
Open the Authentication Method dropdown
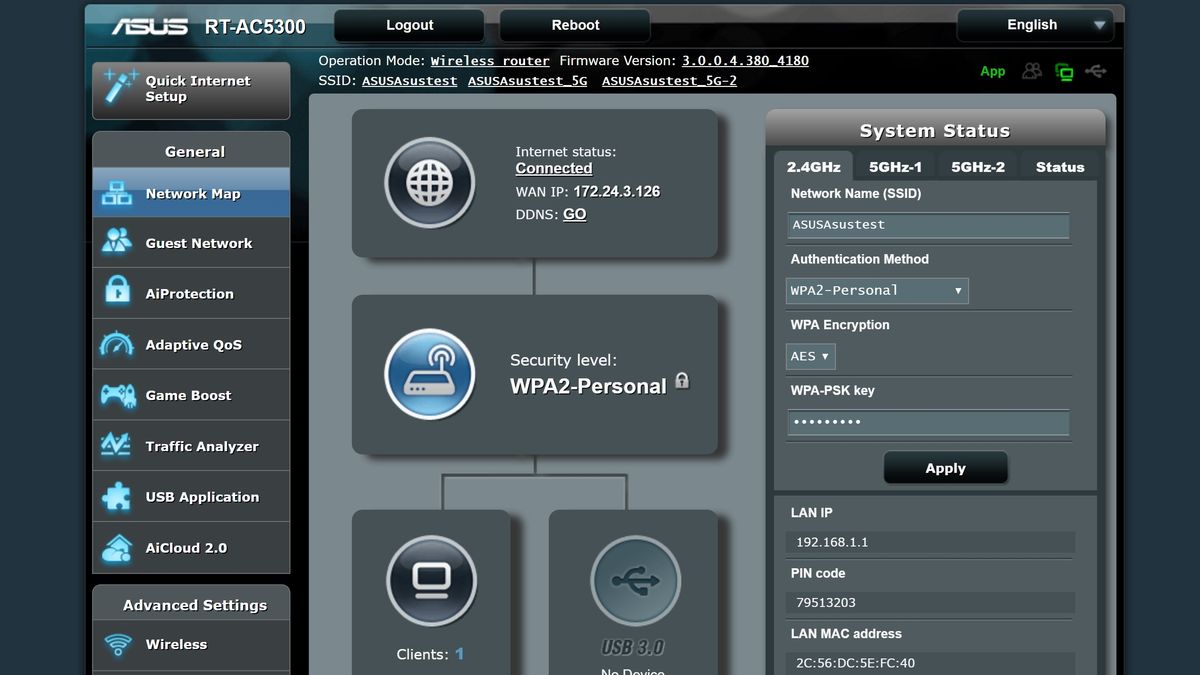pyautogui.click(x=876, y=291)
